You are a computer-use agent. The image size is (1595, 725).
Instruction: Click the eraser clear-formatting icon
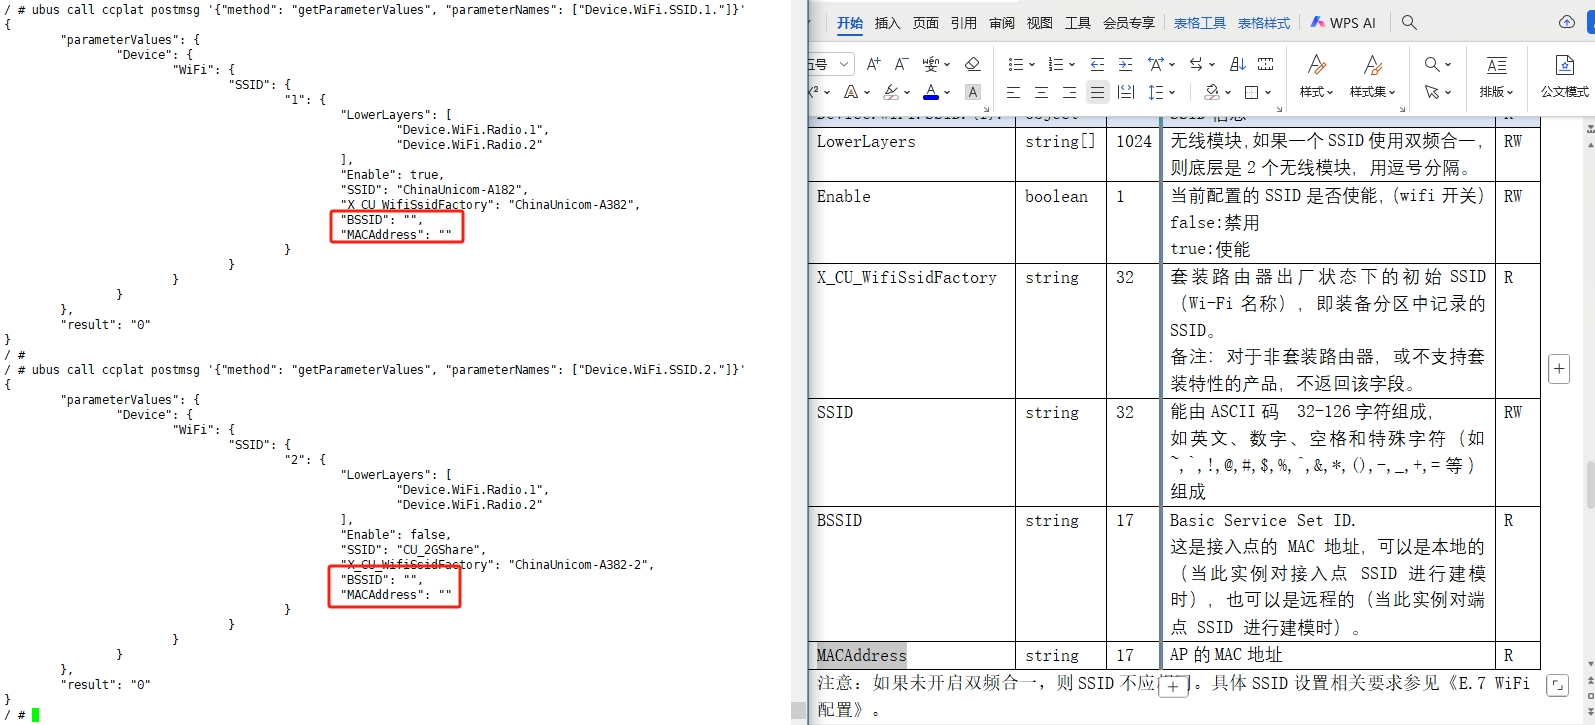(x=972, y=64)
